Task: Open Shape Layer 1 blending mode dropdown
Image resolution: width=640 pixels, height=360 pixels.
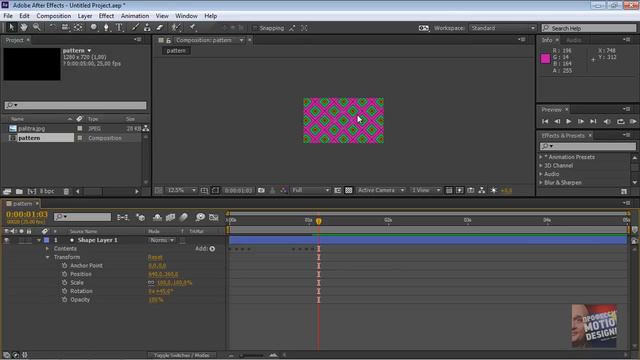Action: [x=162, y=240]
